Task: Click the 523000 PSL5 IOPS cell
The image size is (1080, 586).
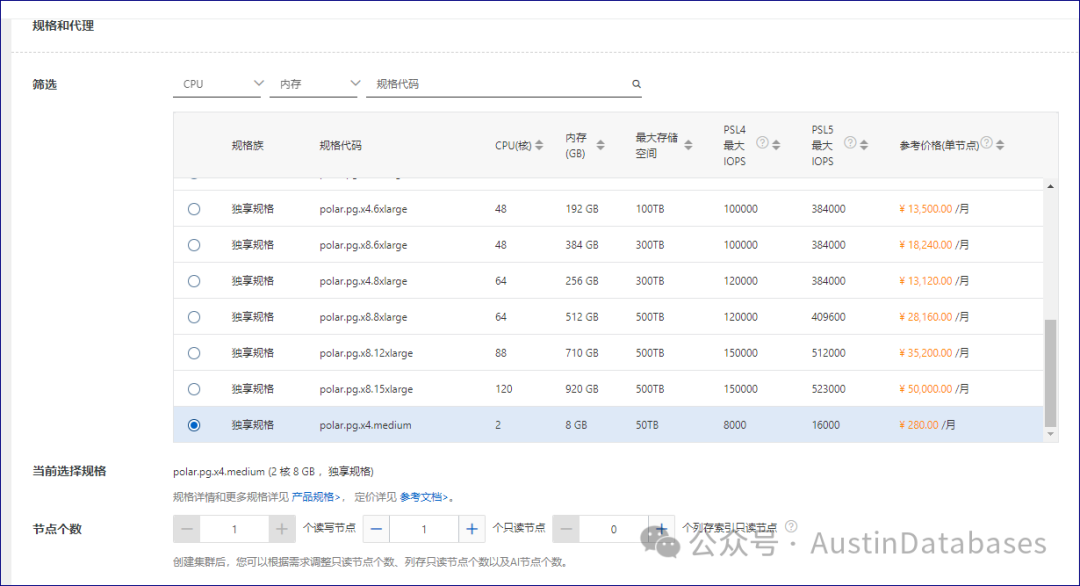Action: [x=829, y=389]
